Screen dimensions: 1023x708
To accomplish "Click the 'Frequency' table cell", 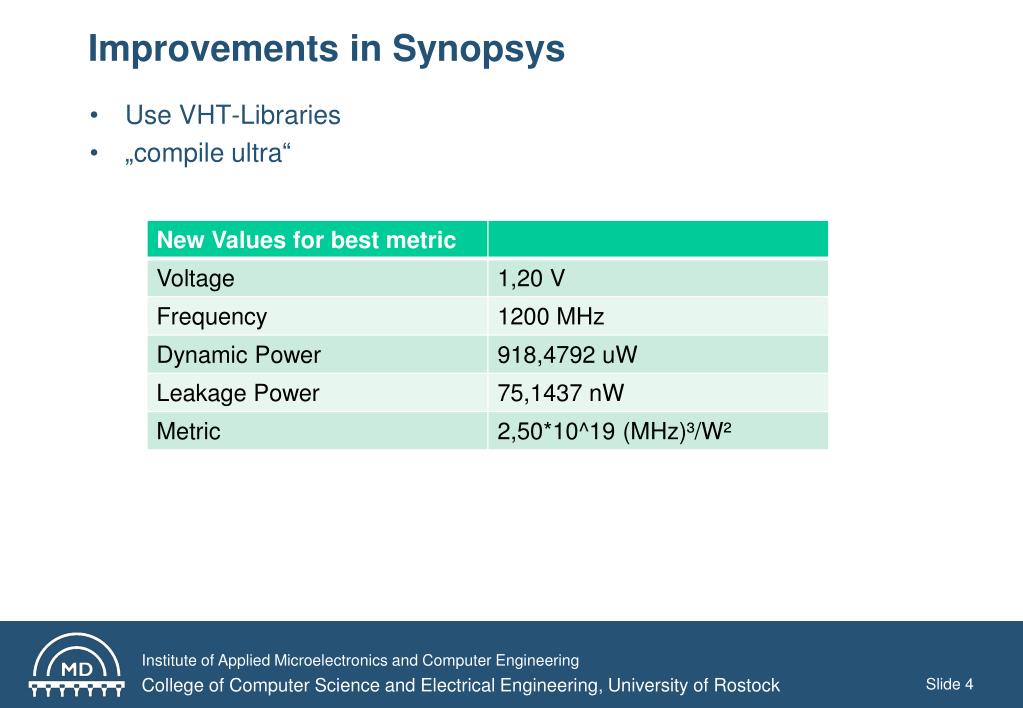I will [x=317, y=316].
